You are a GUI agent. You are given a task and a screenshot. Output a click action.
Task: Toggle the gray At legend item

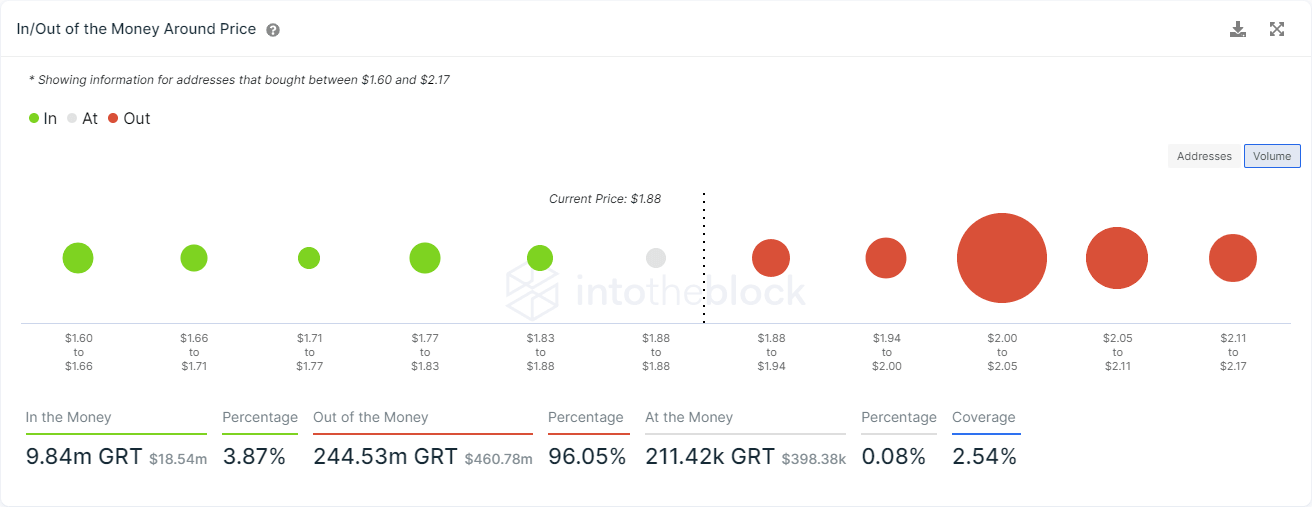pyautogui.click(x=82, y=118)
